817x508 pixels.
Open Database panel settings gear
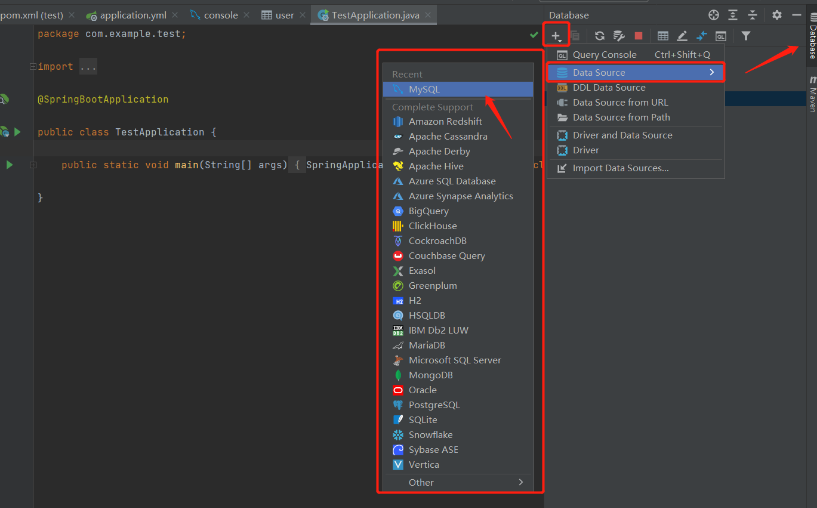[777, 15]
